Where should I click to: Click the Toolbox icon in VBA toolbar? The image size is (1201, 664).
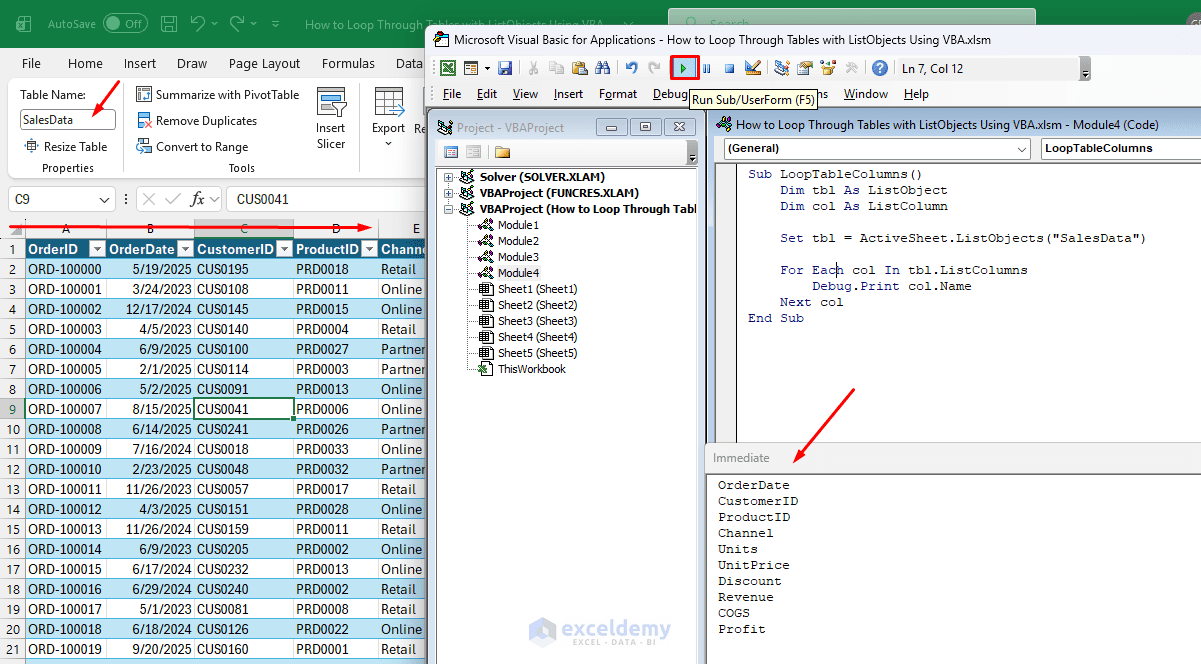pos(851,68)
